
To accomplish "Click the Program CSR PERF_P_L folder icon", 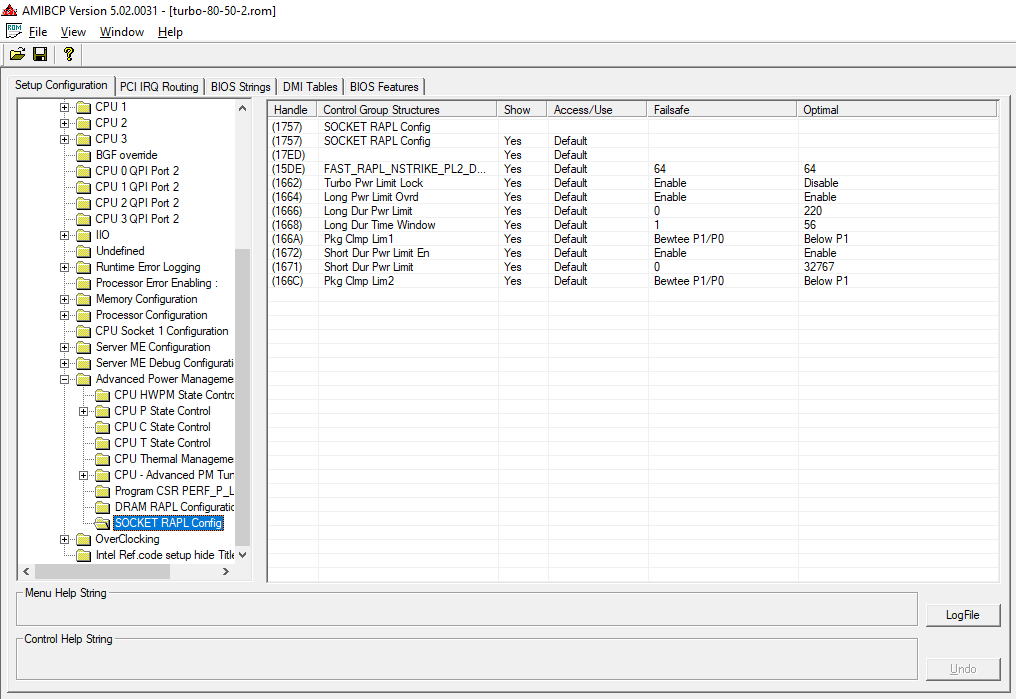I will click(x=102, y=491).
